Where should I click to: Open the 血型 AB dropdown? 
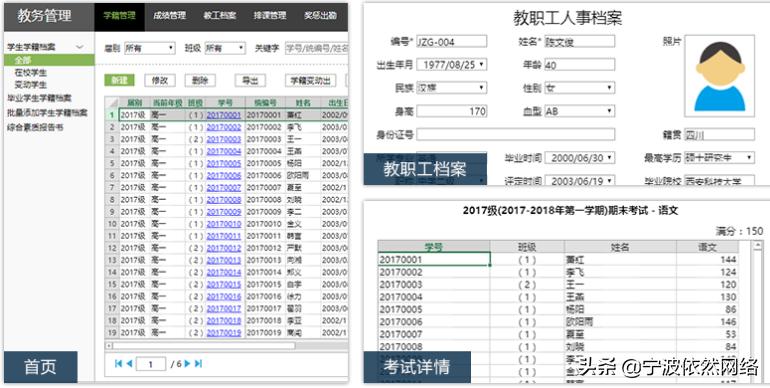click(579, 111)
